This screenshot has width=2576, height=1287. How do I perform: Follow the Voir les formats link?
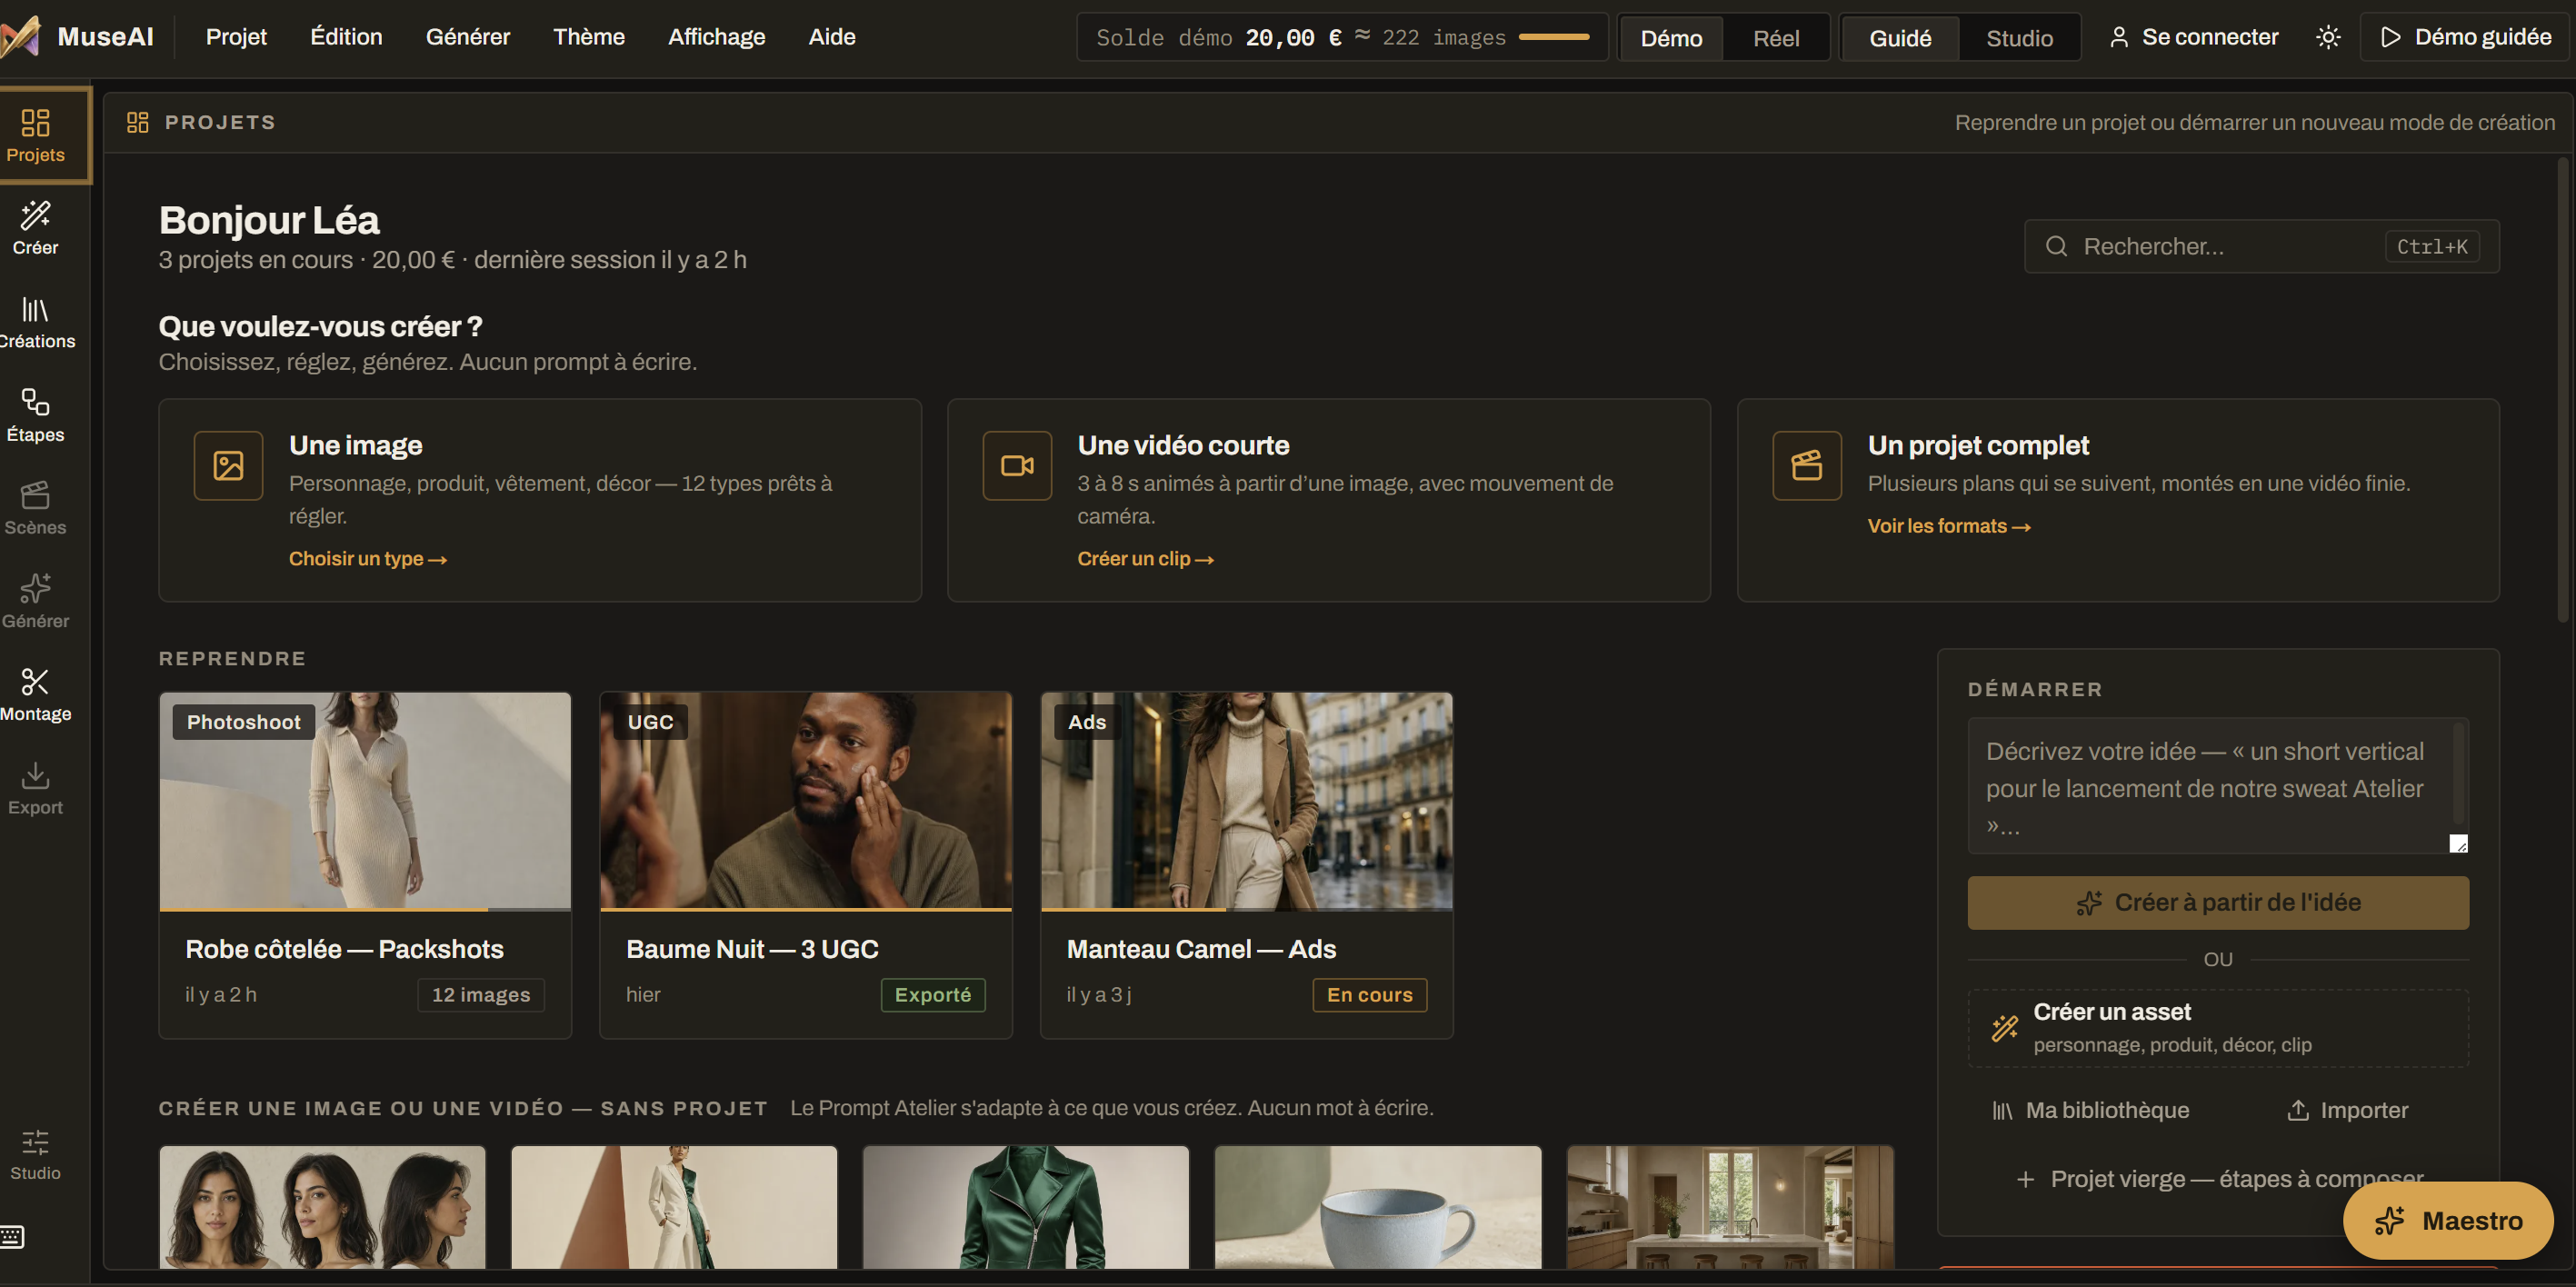[1948, 526]
